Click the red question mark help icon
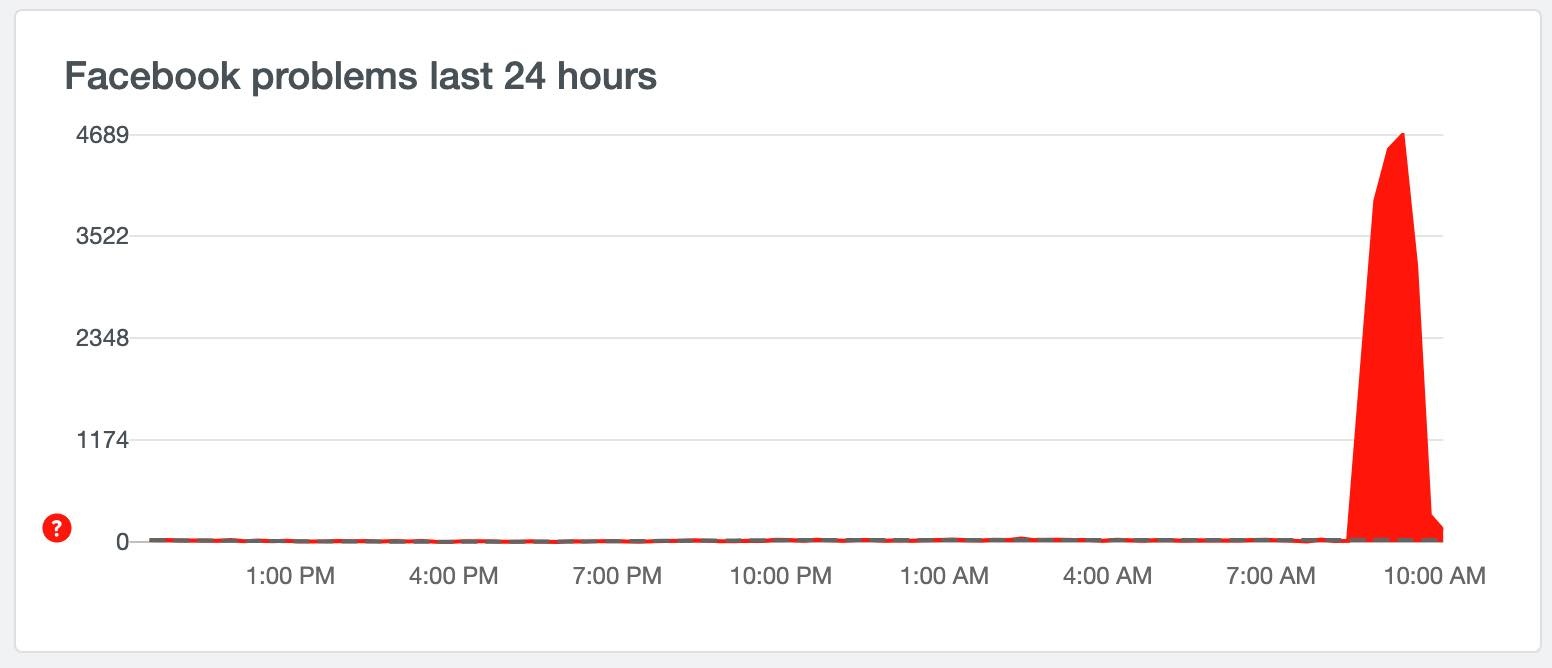The height and width of the screenshot is (668, 1552). tap(57, 528)
